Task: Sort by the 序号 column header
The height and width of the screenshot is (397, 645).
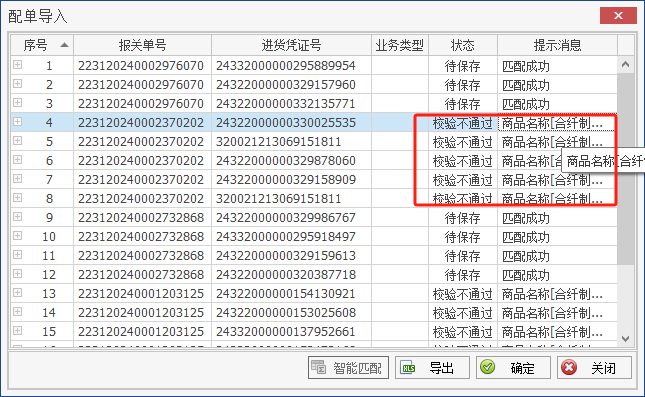Action: coord(42,45)
